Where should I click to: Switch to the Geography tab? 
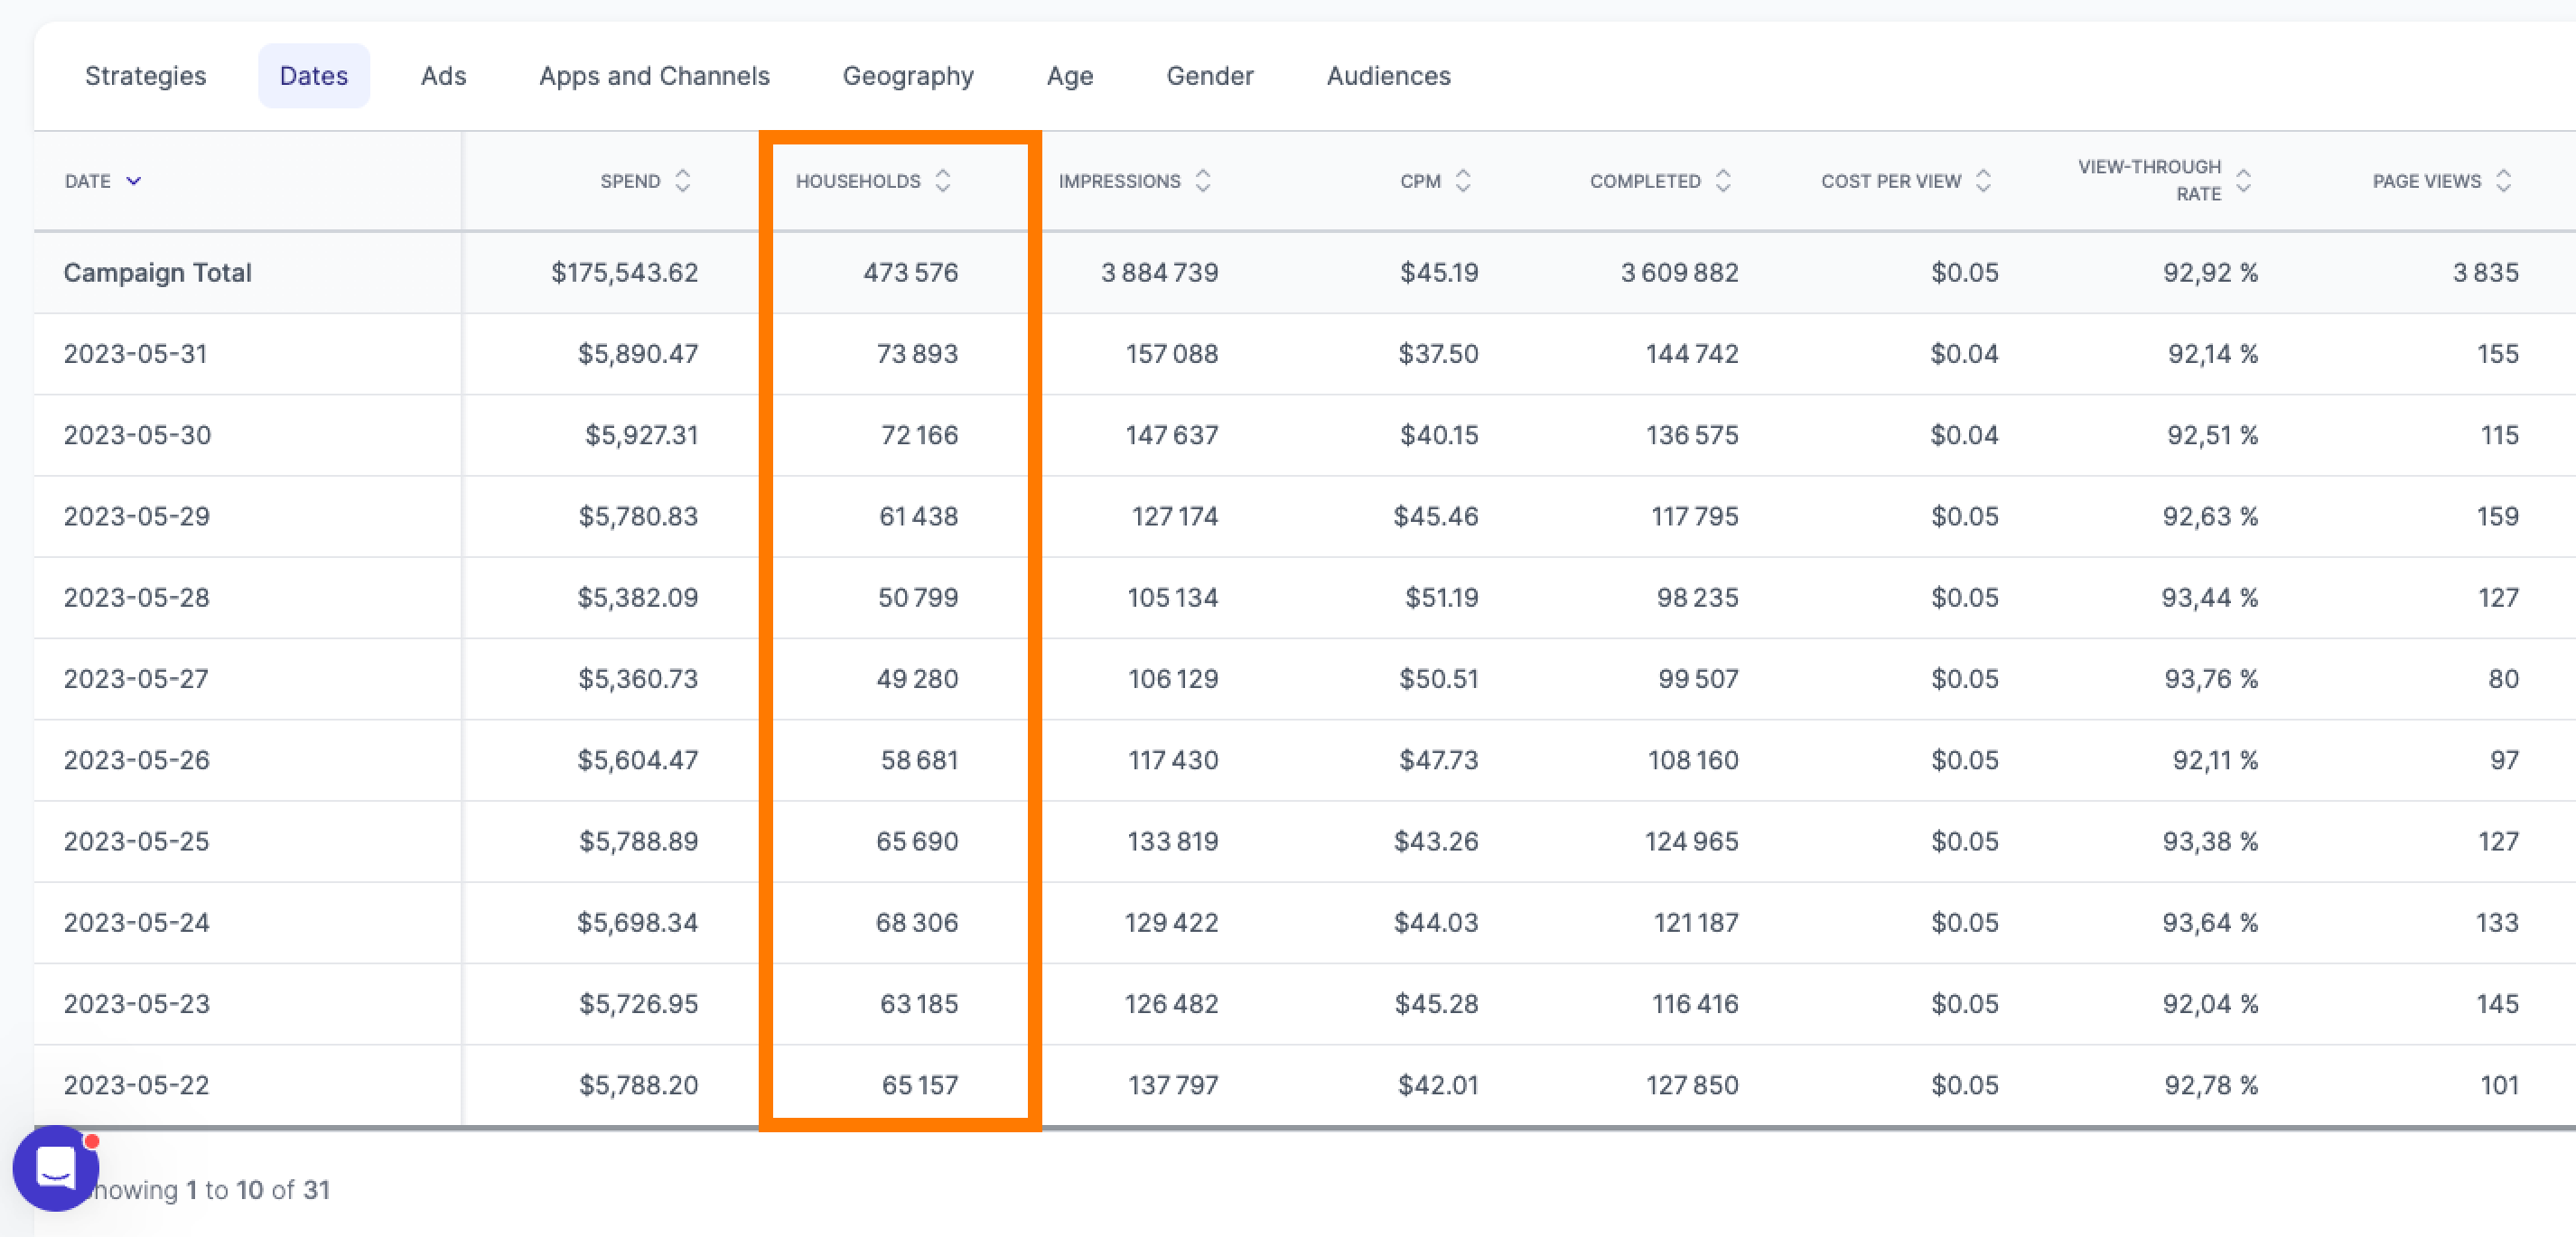(x=908, y=76)
